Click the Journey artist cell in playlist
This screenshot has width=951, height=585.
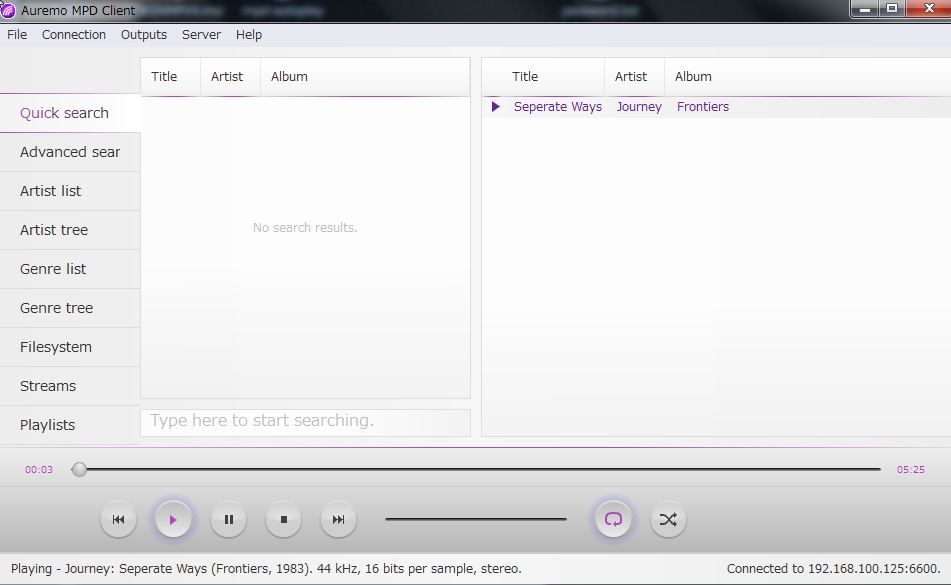click(x=639, y=107)
